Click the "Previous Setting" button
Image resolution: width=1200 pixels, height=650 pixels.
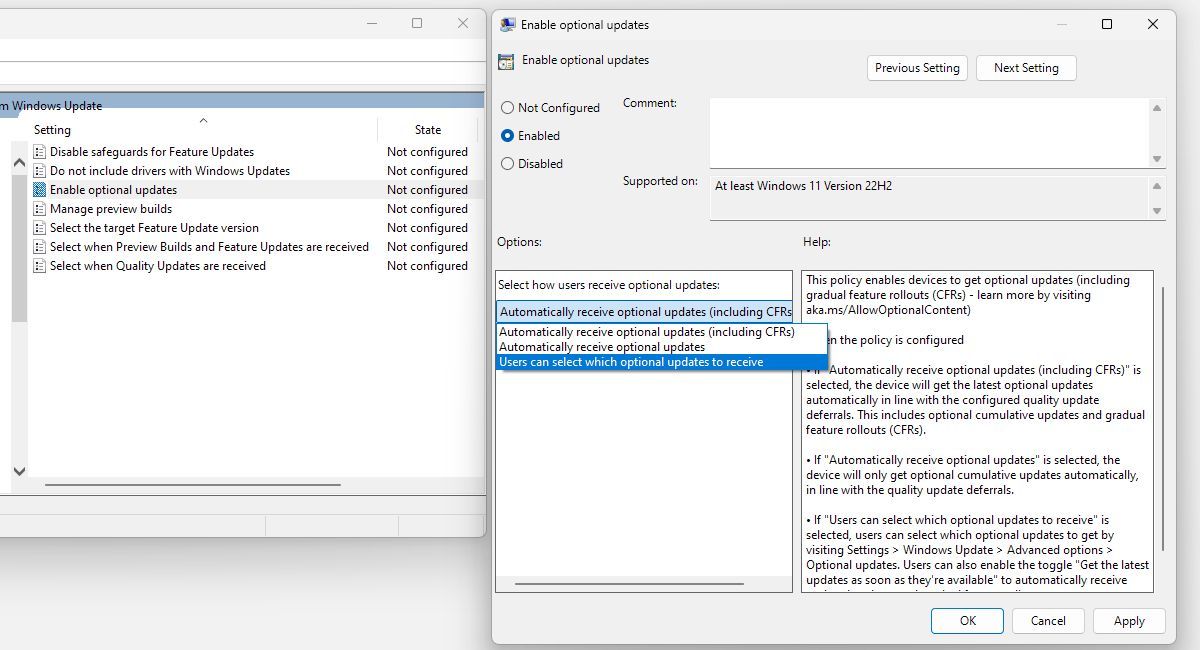click(x=917, y=67)
